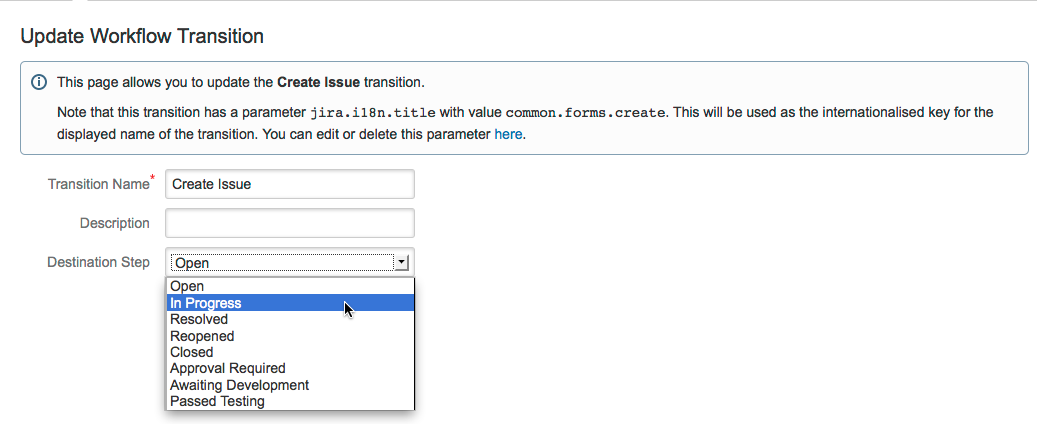
Task: Pick 'Passed Testing' as destination step
Action: coord(217,401)
